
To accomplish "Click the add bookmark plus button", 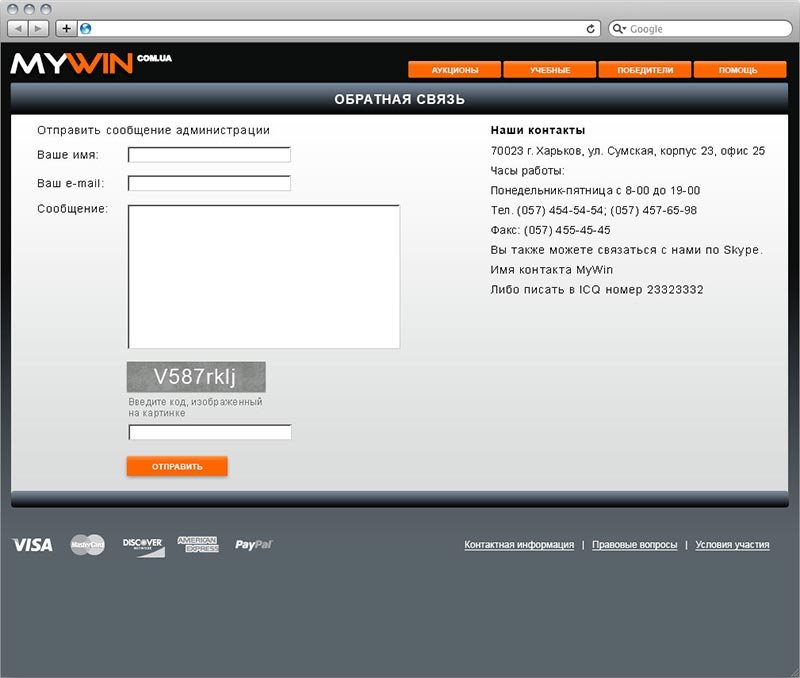I will point(66,29).
